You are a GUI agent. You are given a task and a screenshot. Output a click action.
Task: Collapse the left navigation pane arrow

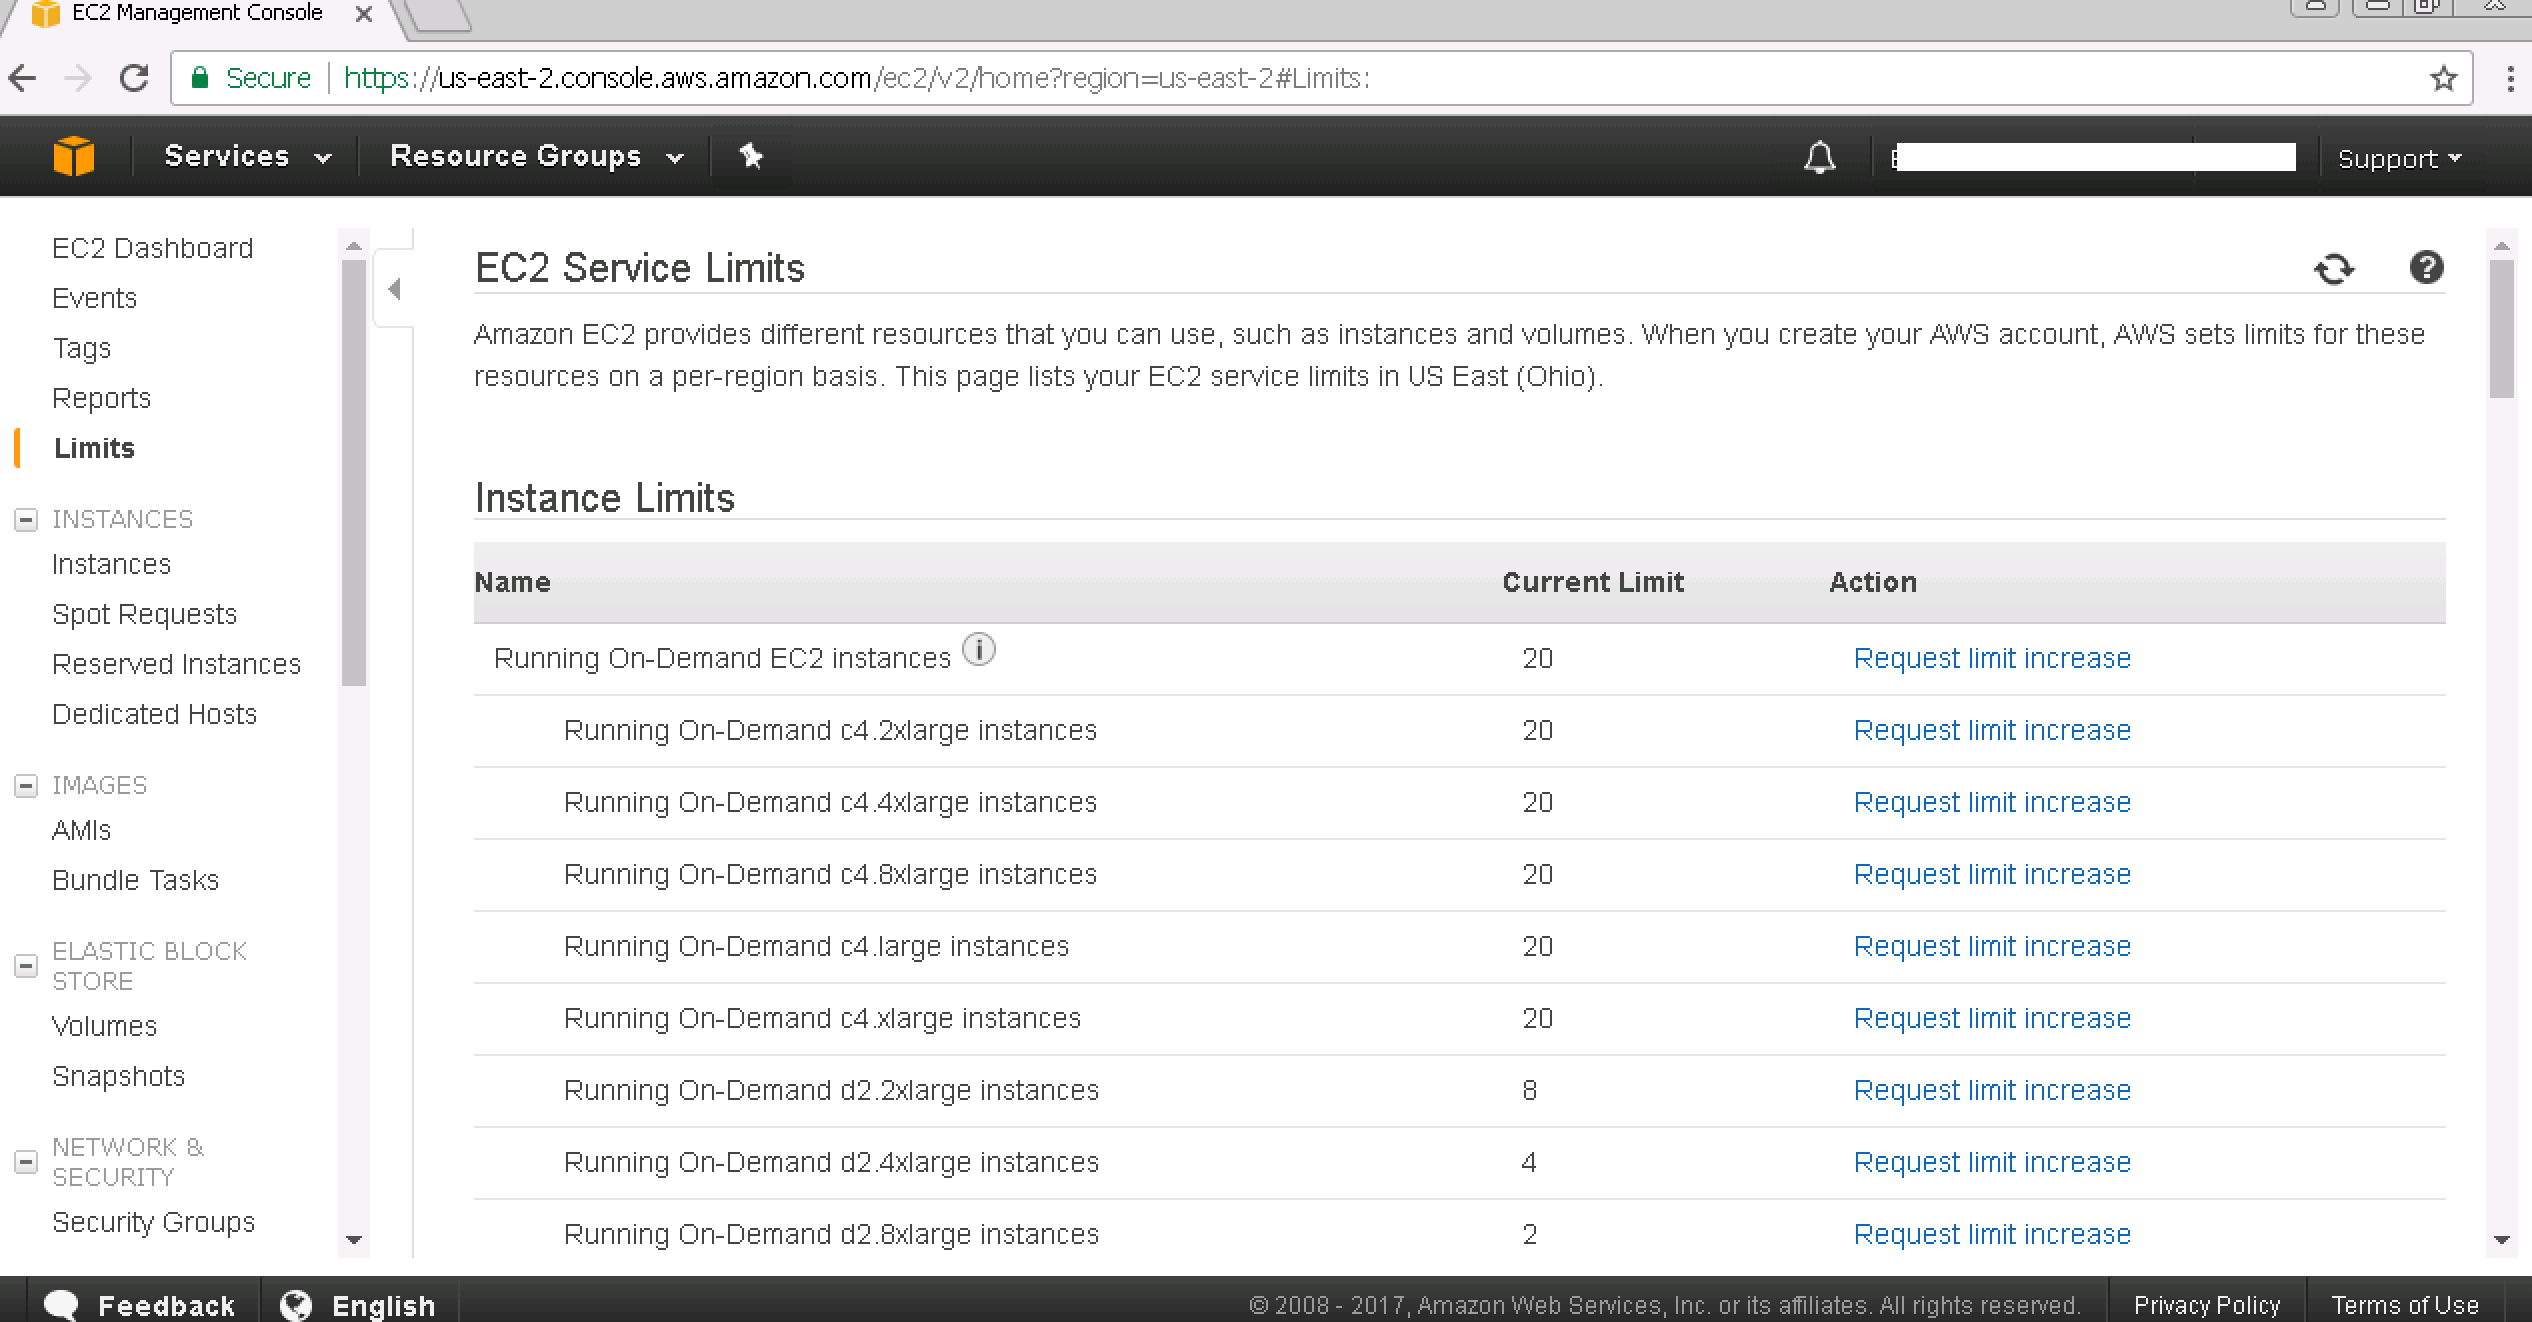click(x=395, y=289)
